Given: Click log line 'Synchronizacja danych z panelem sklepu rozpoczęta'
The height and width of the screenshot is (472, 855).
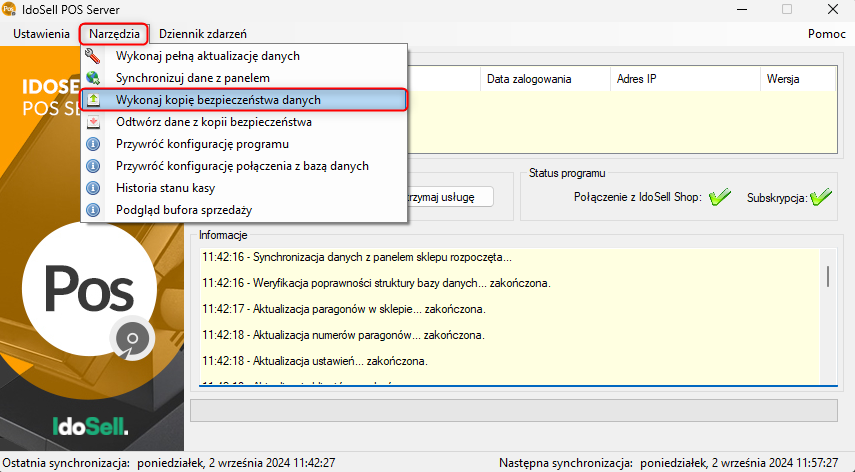Looking at the screenshot, I should 357,257.
